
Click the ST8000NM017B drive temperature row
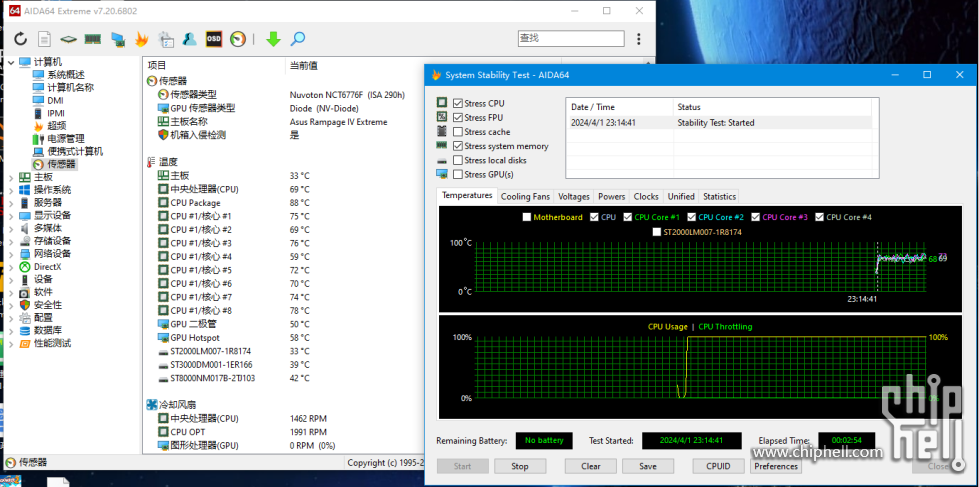click(x=234, y=378)
